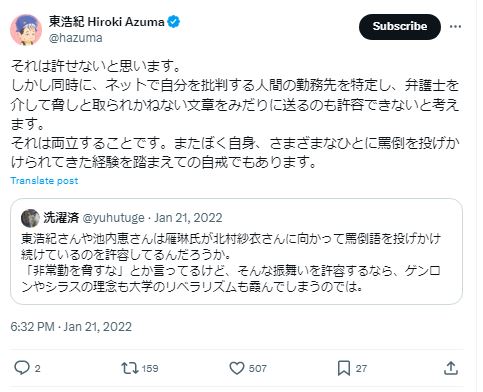Click the quoted post date Jan 21, 2022
This screenshot has height=392, width=483.
pyautogui.click(x=188, y=218)
